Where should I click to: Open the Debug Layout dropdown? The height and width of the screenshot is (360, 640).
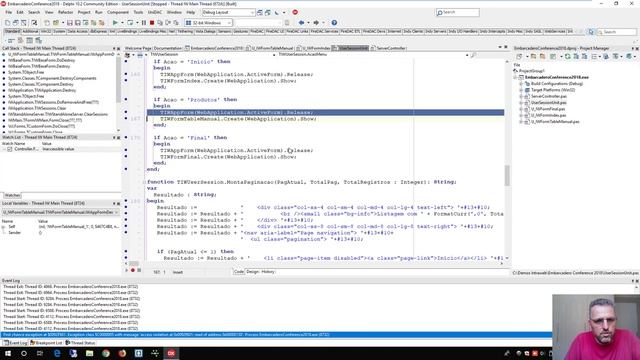click(x=252, y=13)
